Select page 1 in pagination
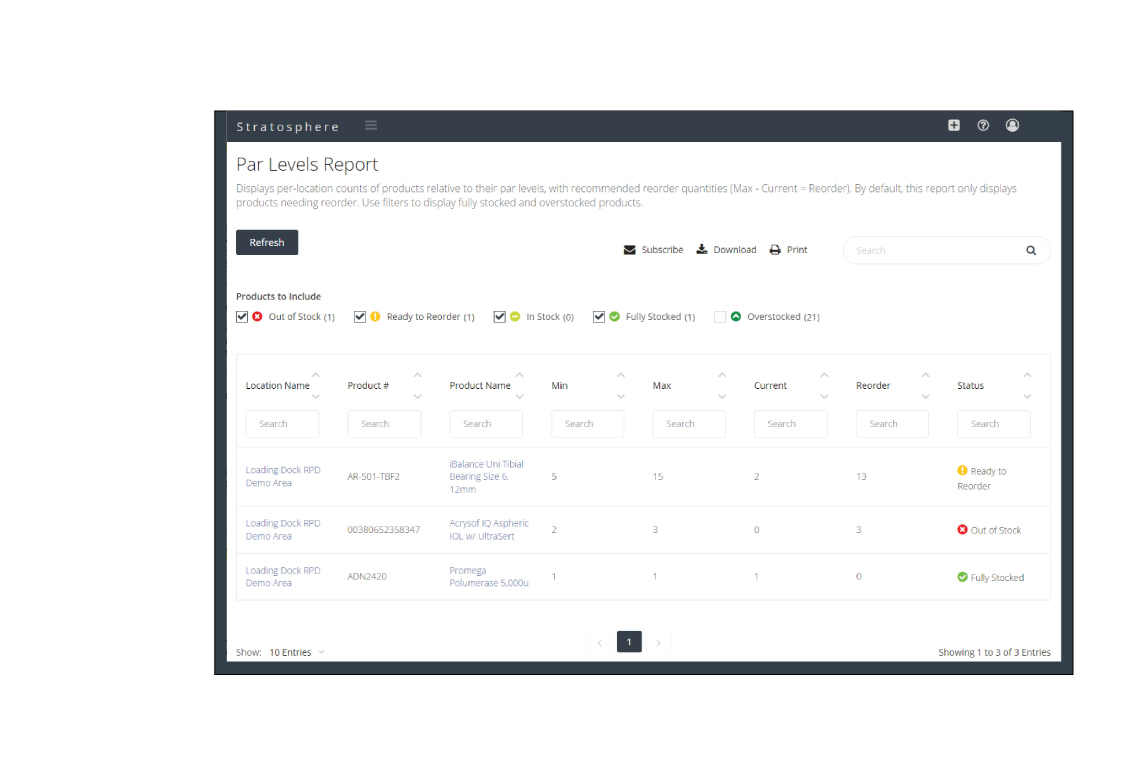The image size is (1145, 767). click(x=629, y=642)
